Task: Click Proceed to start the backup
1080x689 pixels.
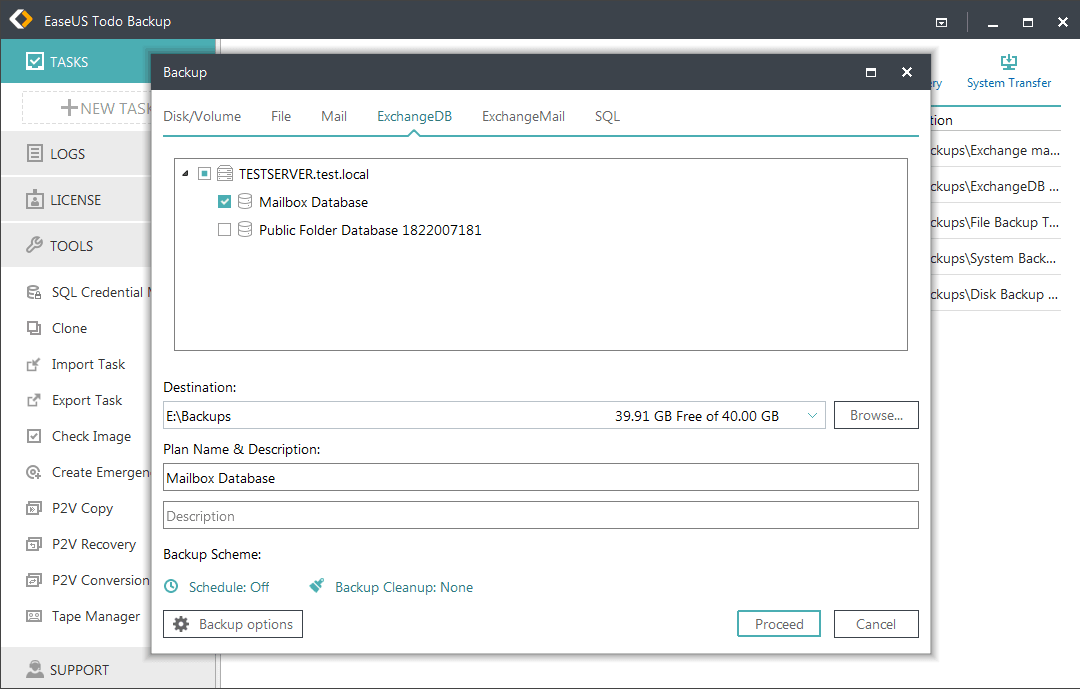Action: (778, 623)
